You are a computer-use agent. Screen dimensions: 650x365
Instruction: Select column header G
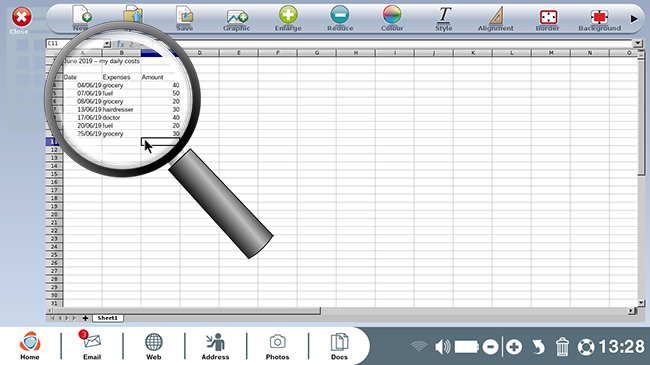(x=317, y=53)
